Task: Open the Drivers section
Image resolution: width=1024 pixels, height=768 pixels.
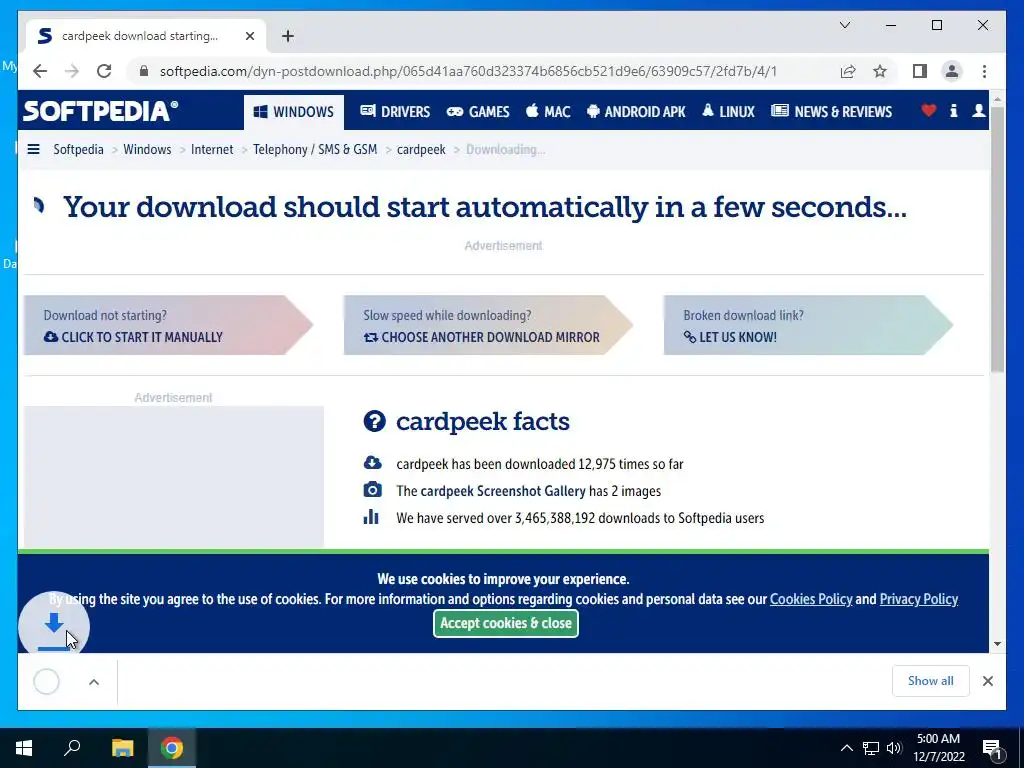Action: coord(395,112)
